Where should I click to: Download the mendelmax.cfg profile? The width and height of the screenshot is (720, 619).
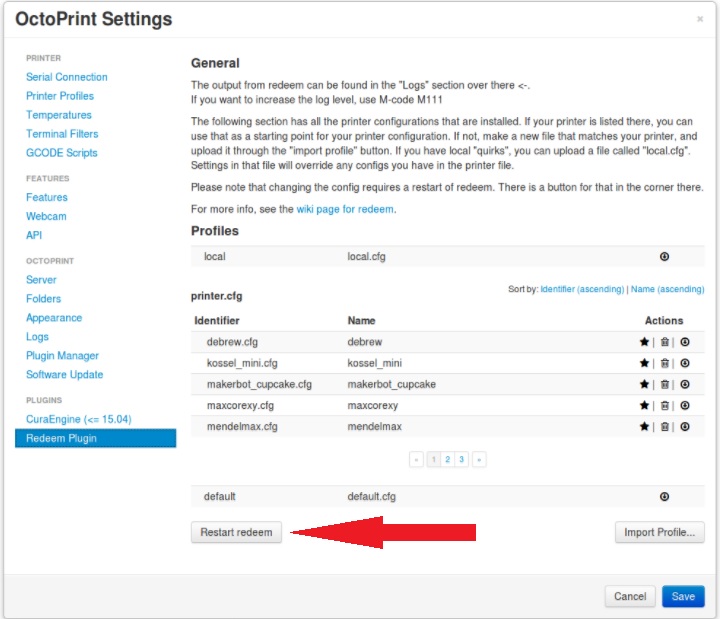685,427
